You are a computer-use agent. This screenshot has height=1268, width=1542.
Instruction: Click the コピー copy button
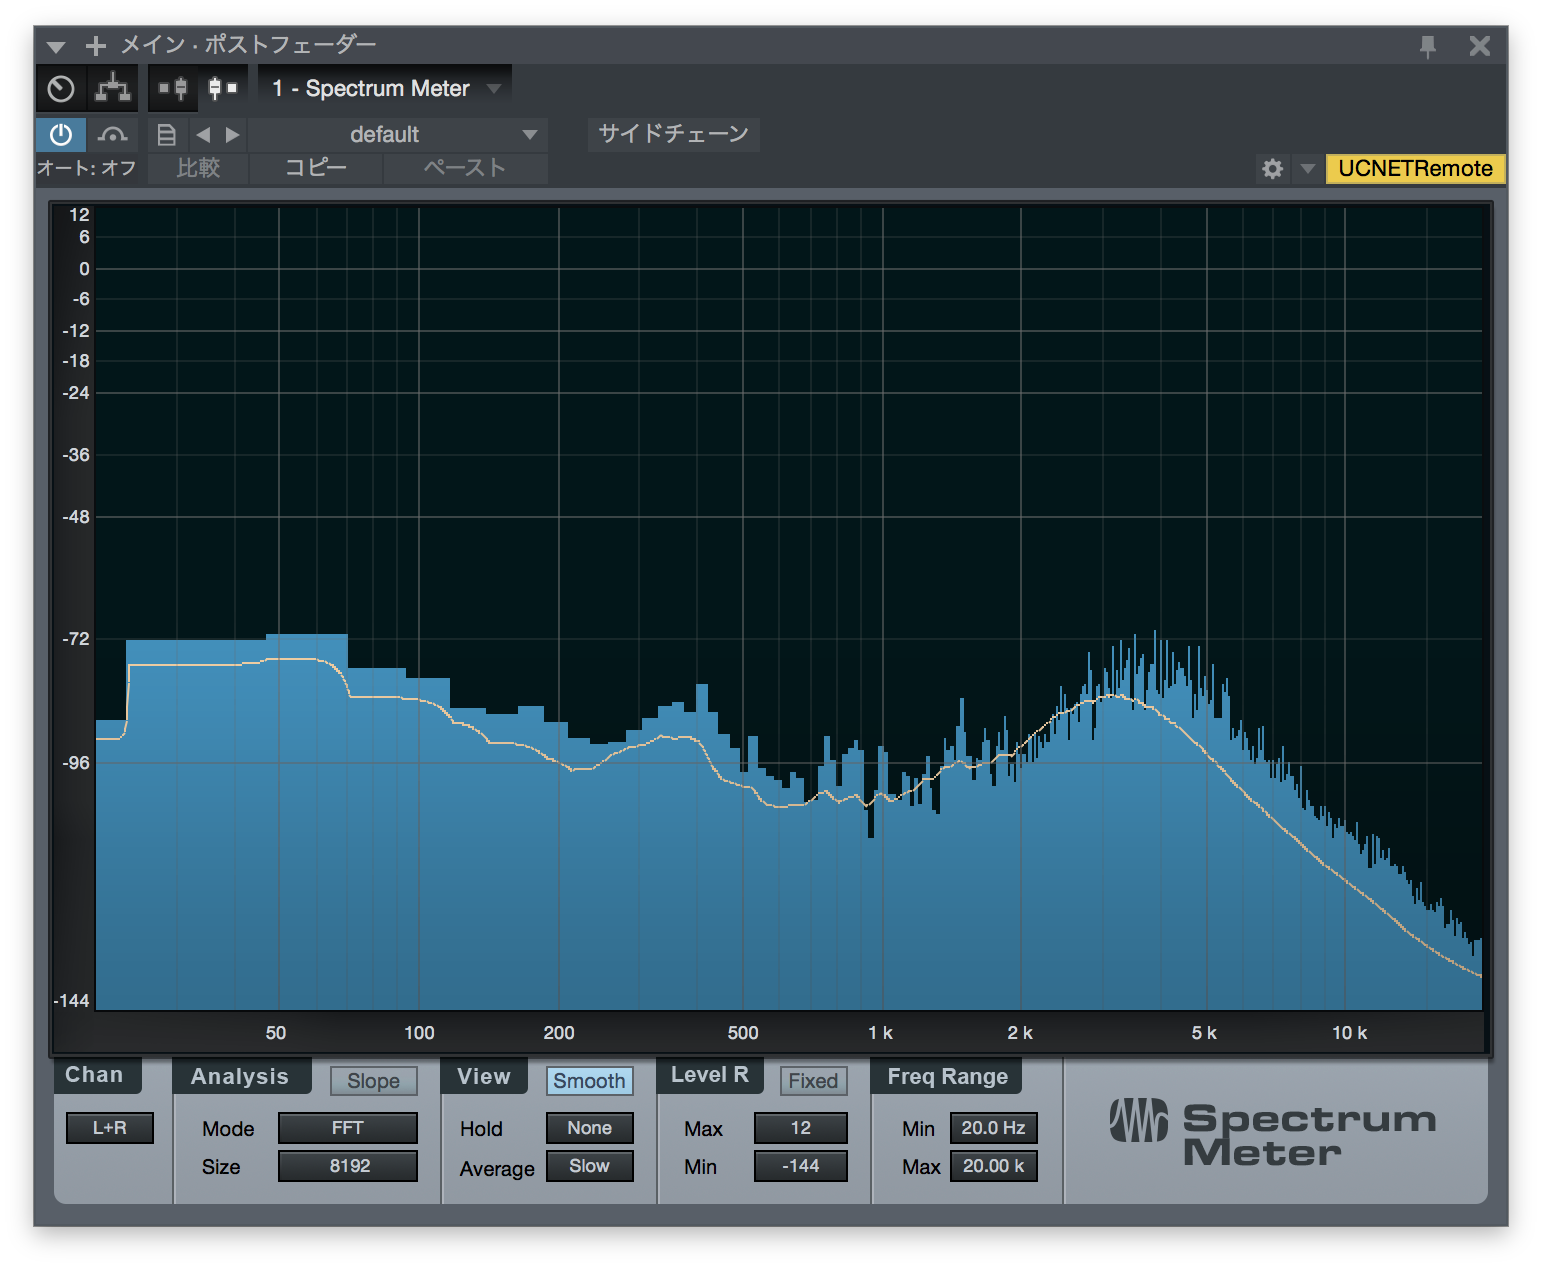316,168
